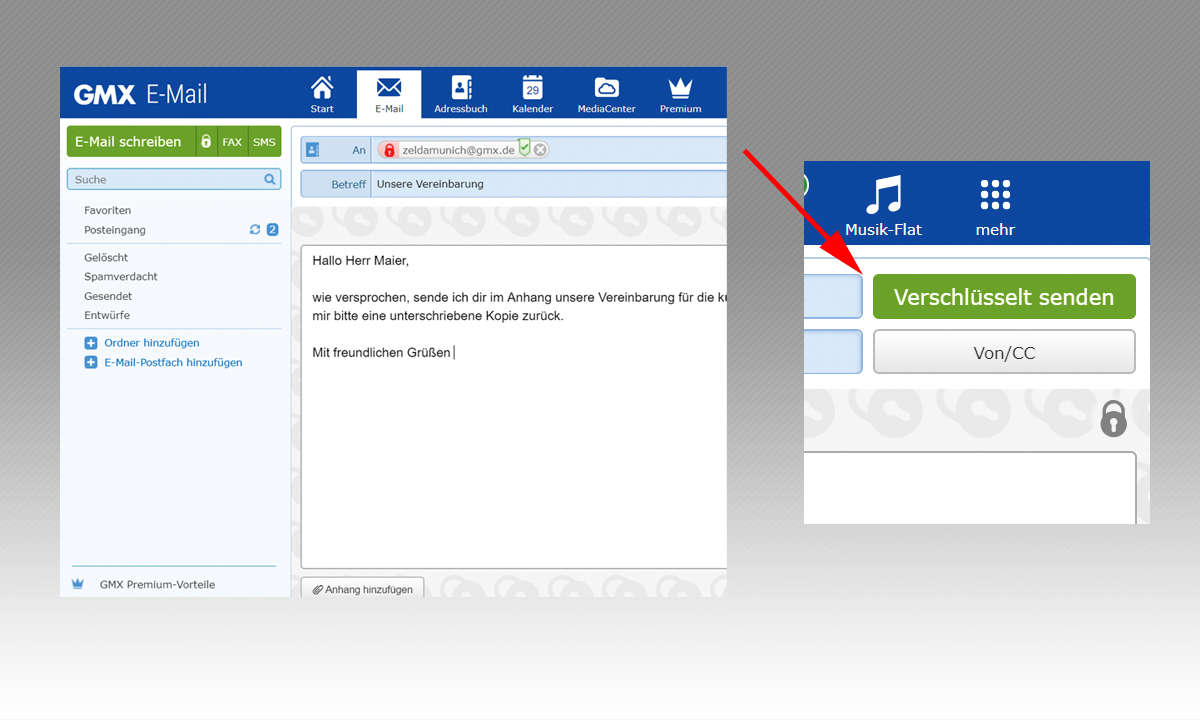This screenshot has height=720, width=1200.
Task: Open the Gelöscht folder
Action: 106,257
